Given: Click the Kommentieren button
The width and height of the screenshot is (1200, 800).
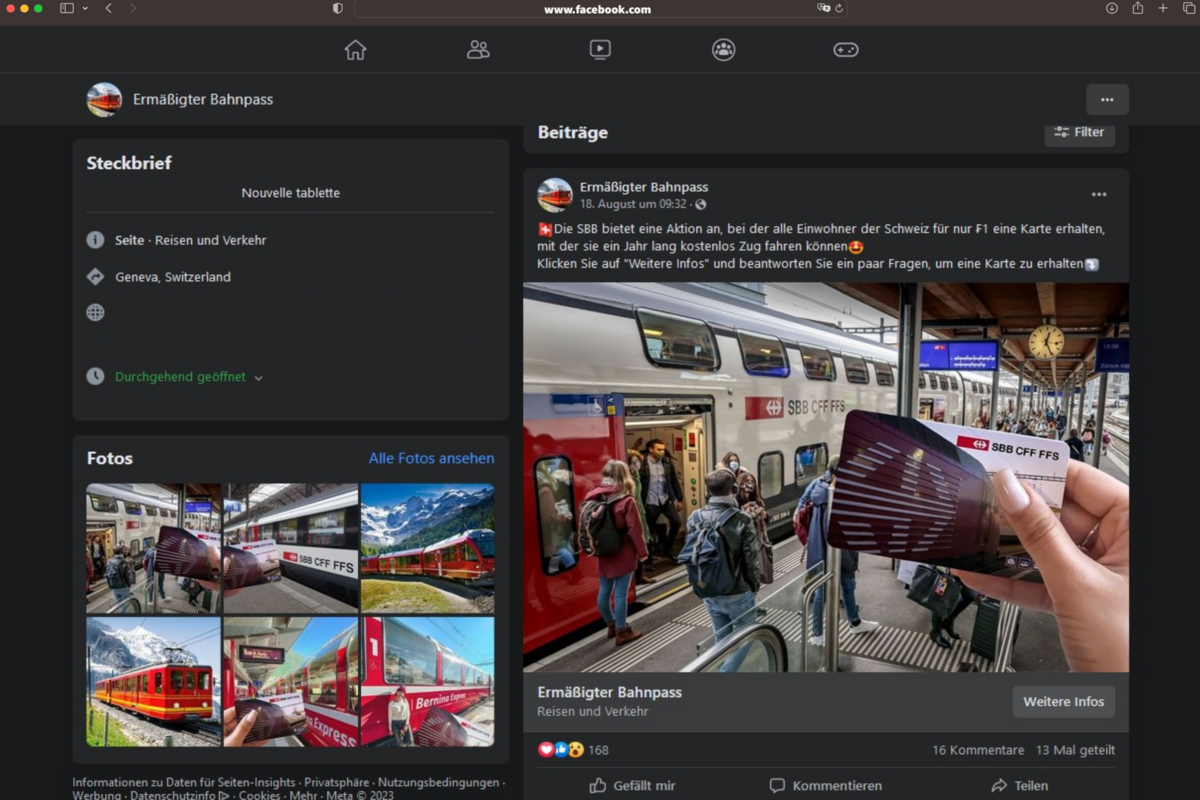Looking at the screenshot, I should pyautogui.click(x=825, y=786).
